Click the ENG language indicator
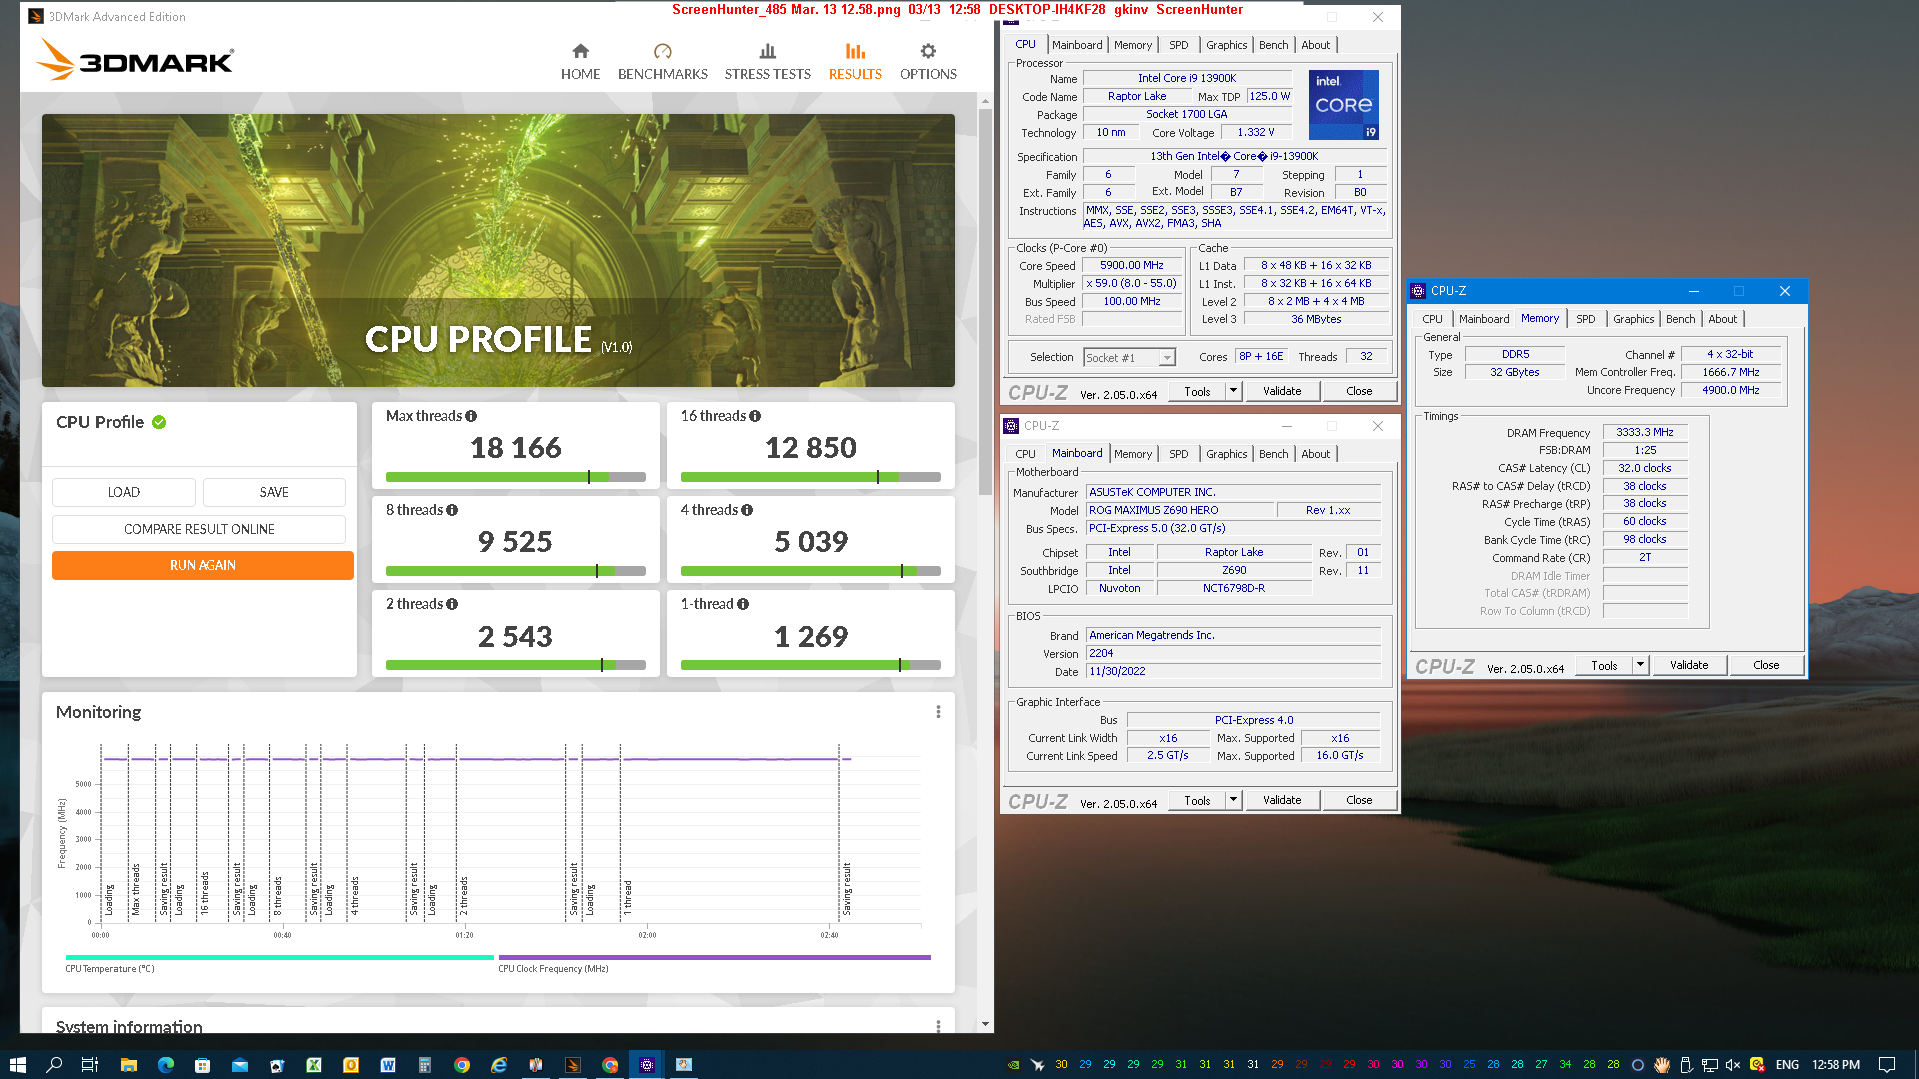1919x1079 pixels. 1788,1065
